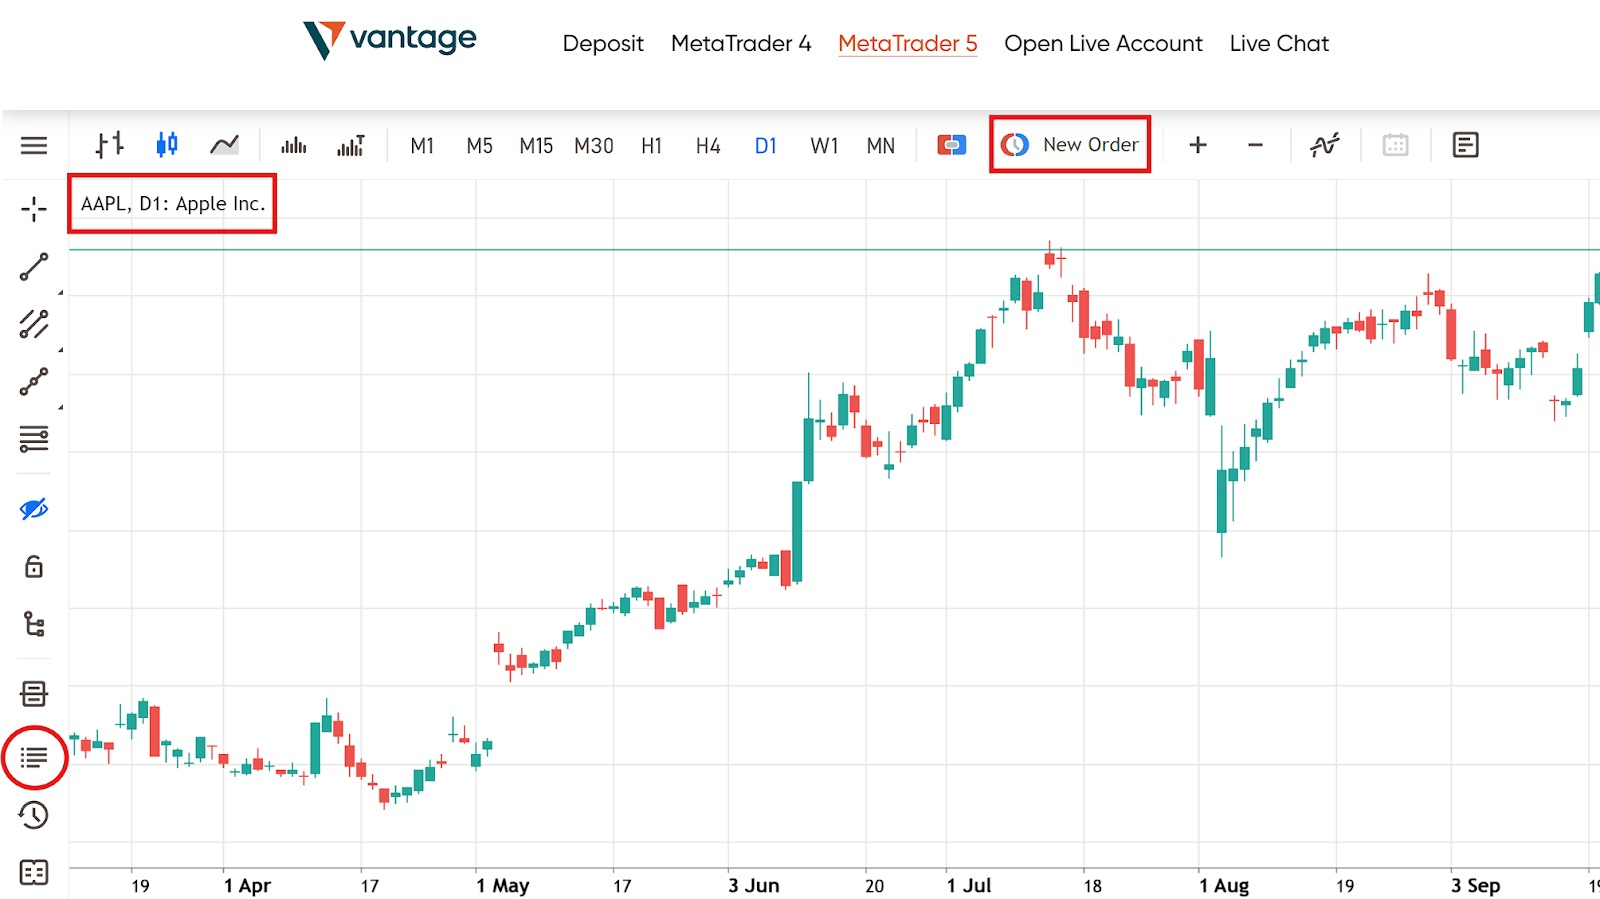The width and height of the screenshot is (1600, 899).
Task: Open the circled Market Watch list
Action: tap(34, 757)
